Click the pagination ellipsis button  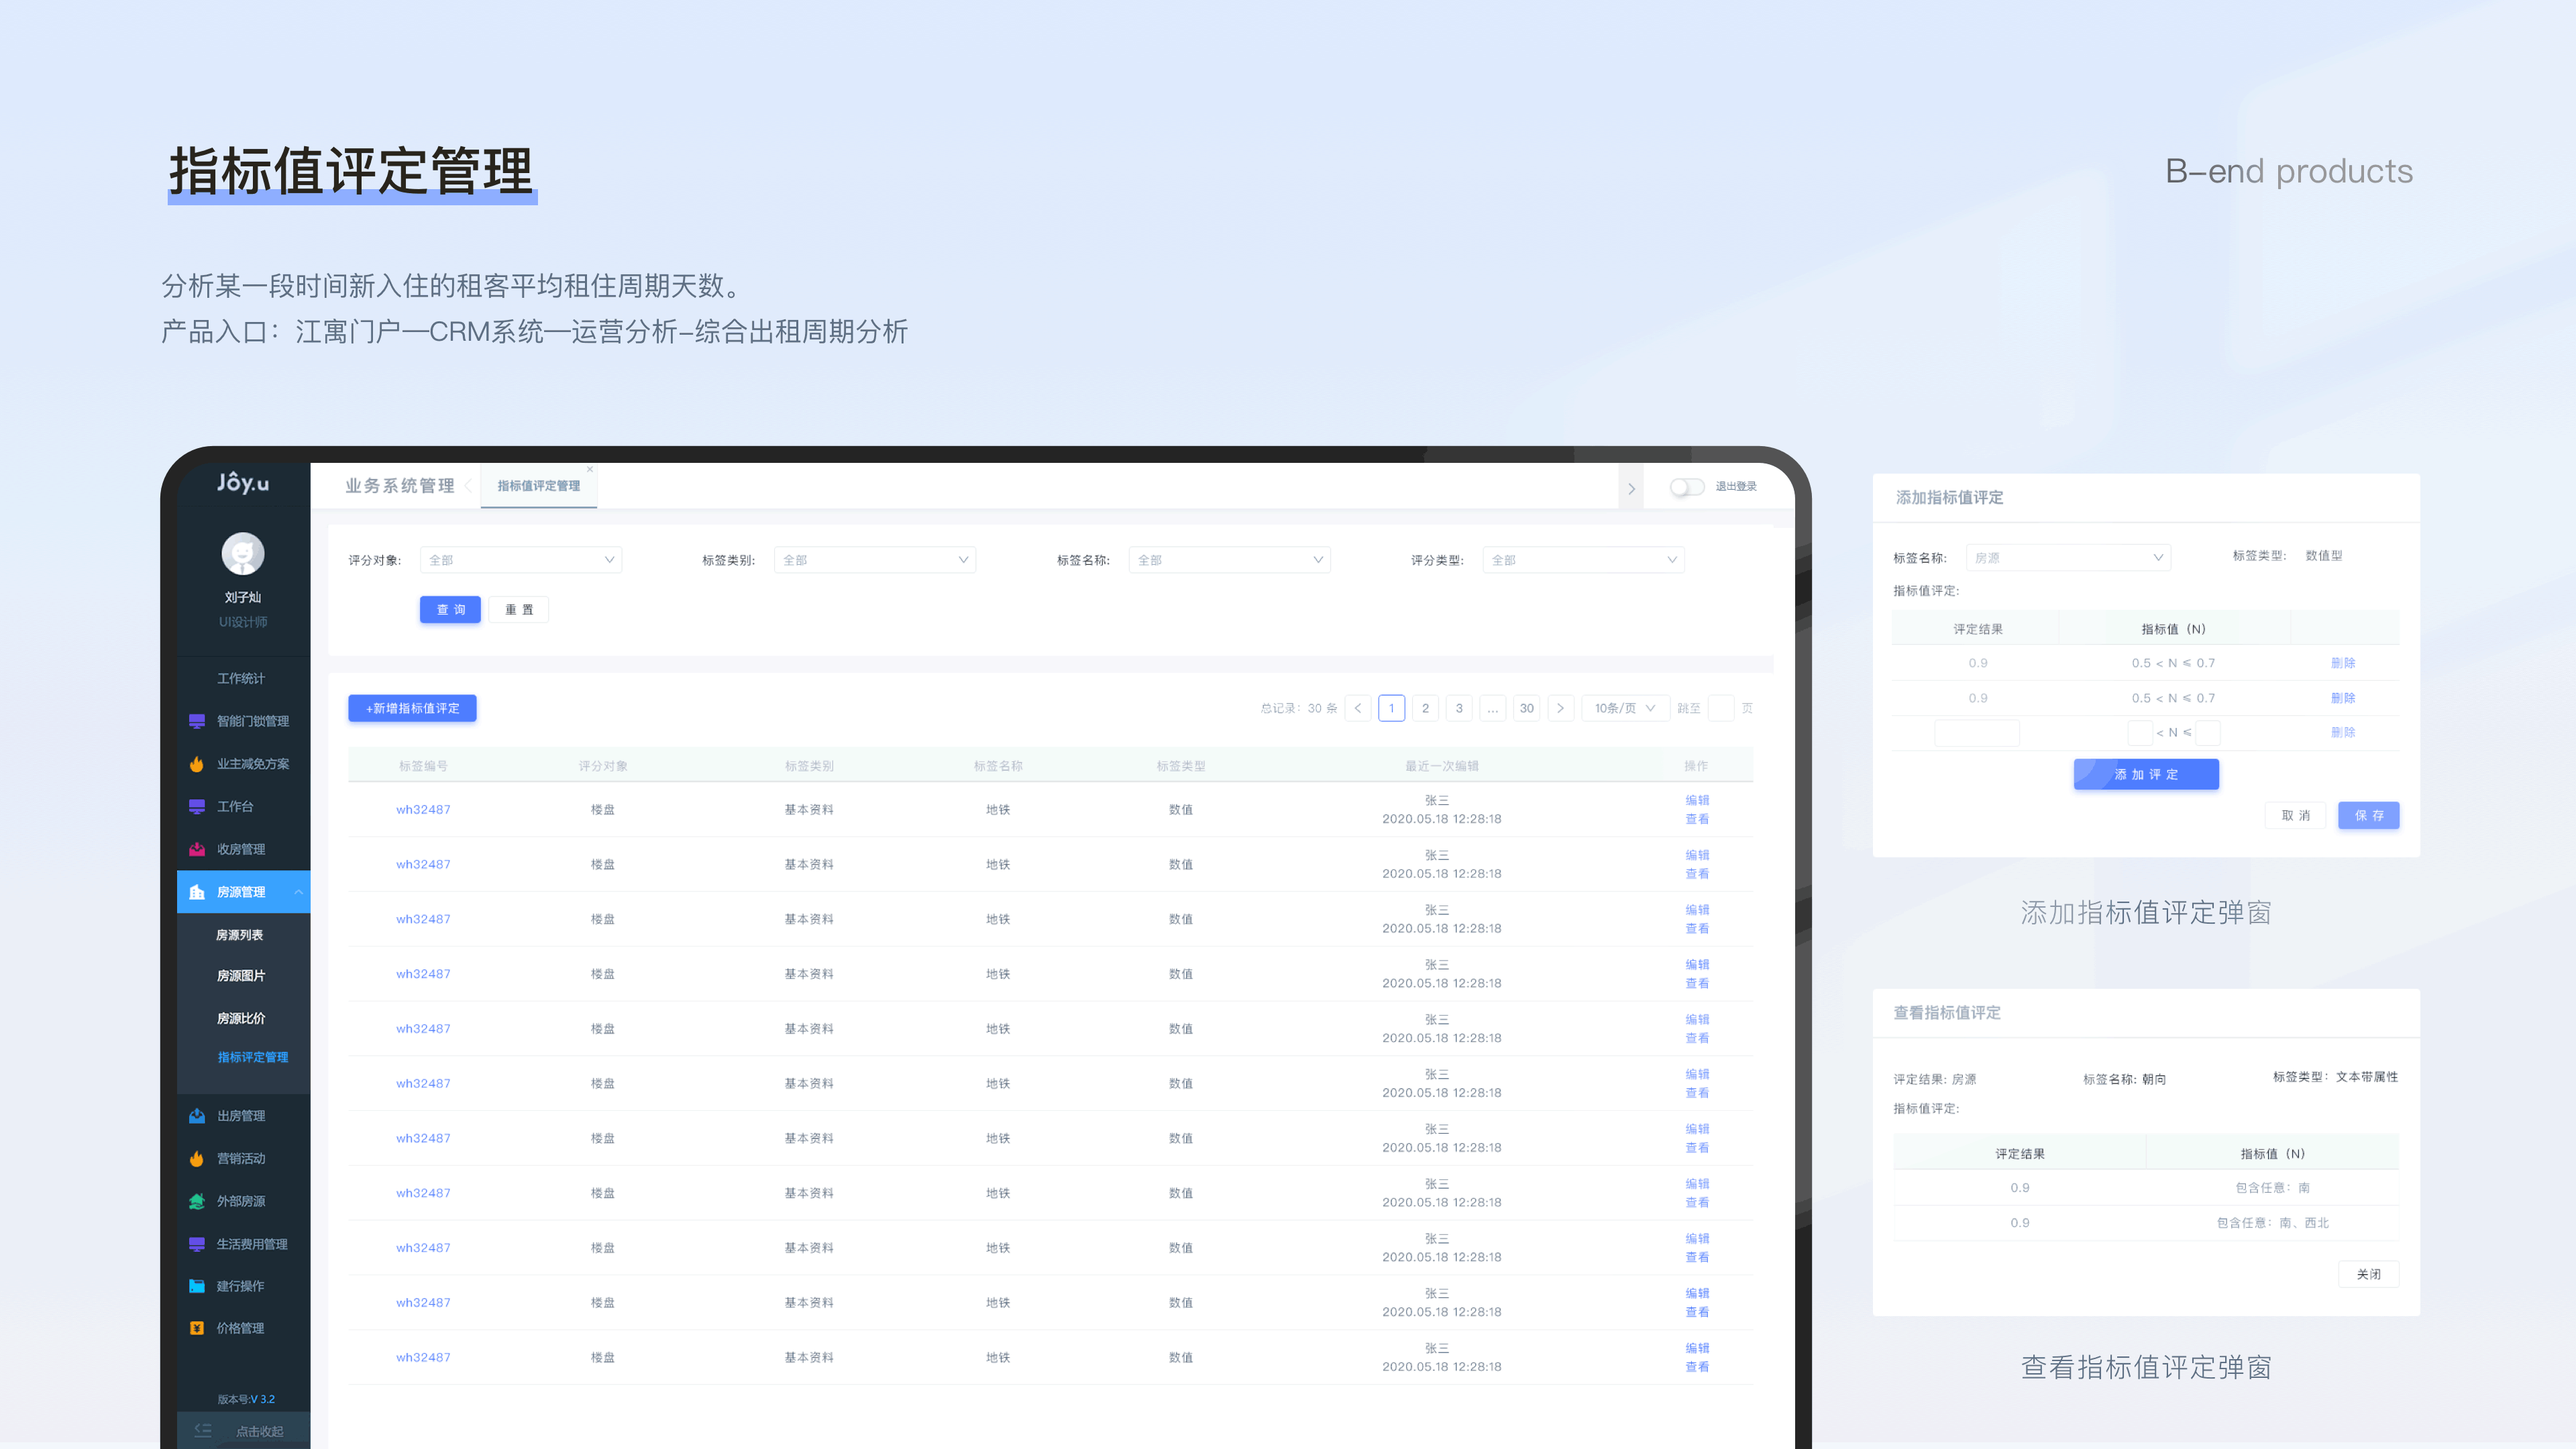click(x=1492, y=708)
